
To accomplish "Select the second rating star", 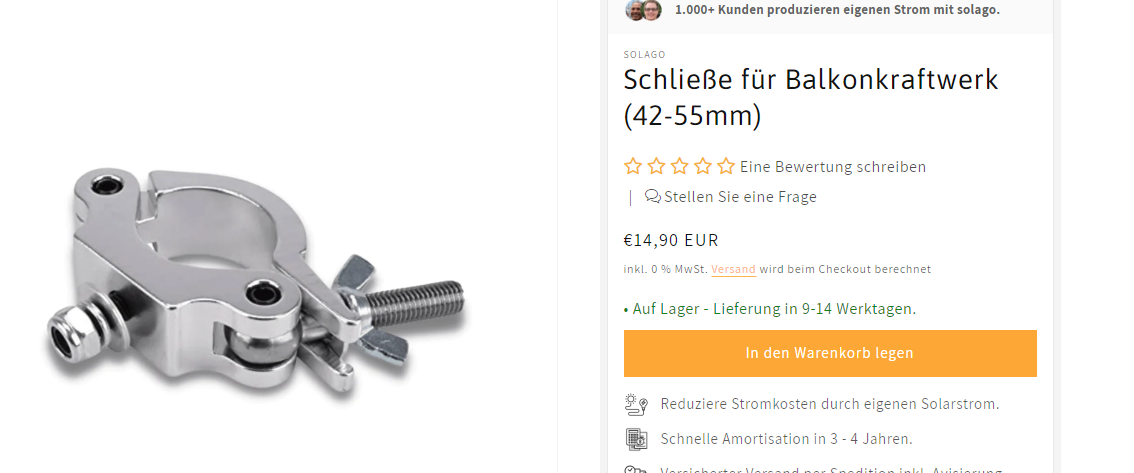I will [656, 166].
